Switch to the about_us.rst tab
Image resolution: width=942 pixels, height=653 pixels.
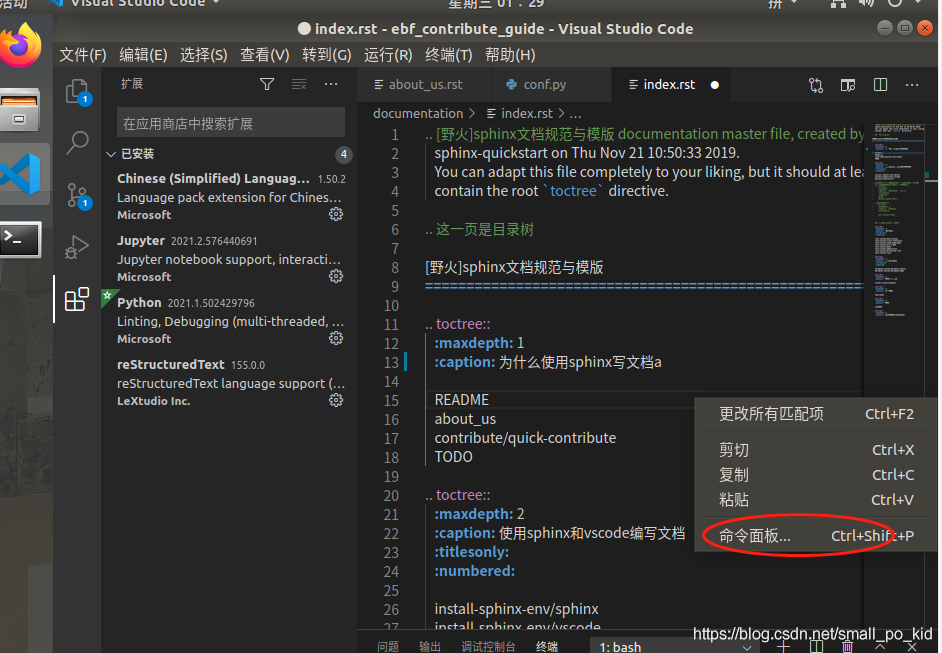pyautogui.click(x=424, y=85)
